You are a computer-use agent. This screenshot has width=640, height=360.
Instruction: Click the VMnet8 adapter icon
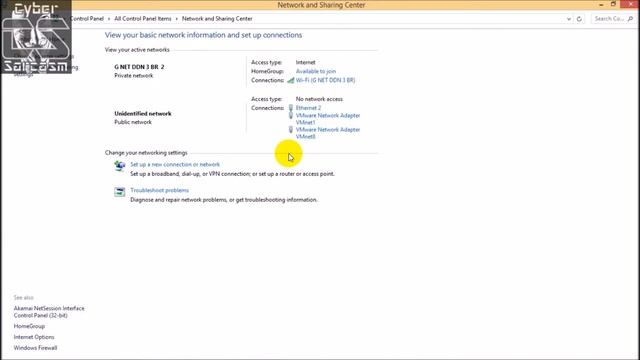(x=291, y=129)
